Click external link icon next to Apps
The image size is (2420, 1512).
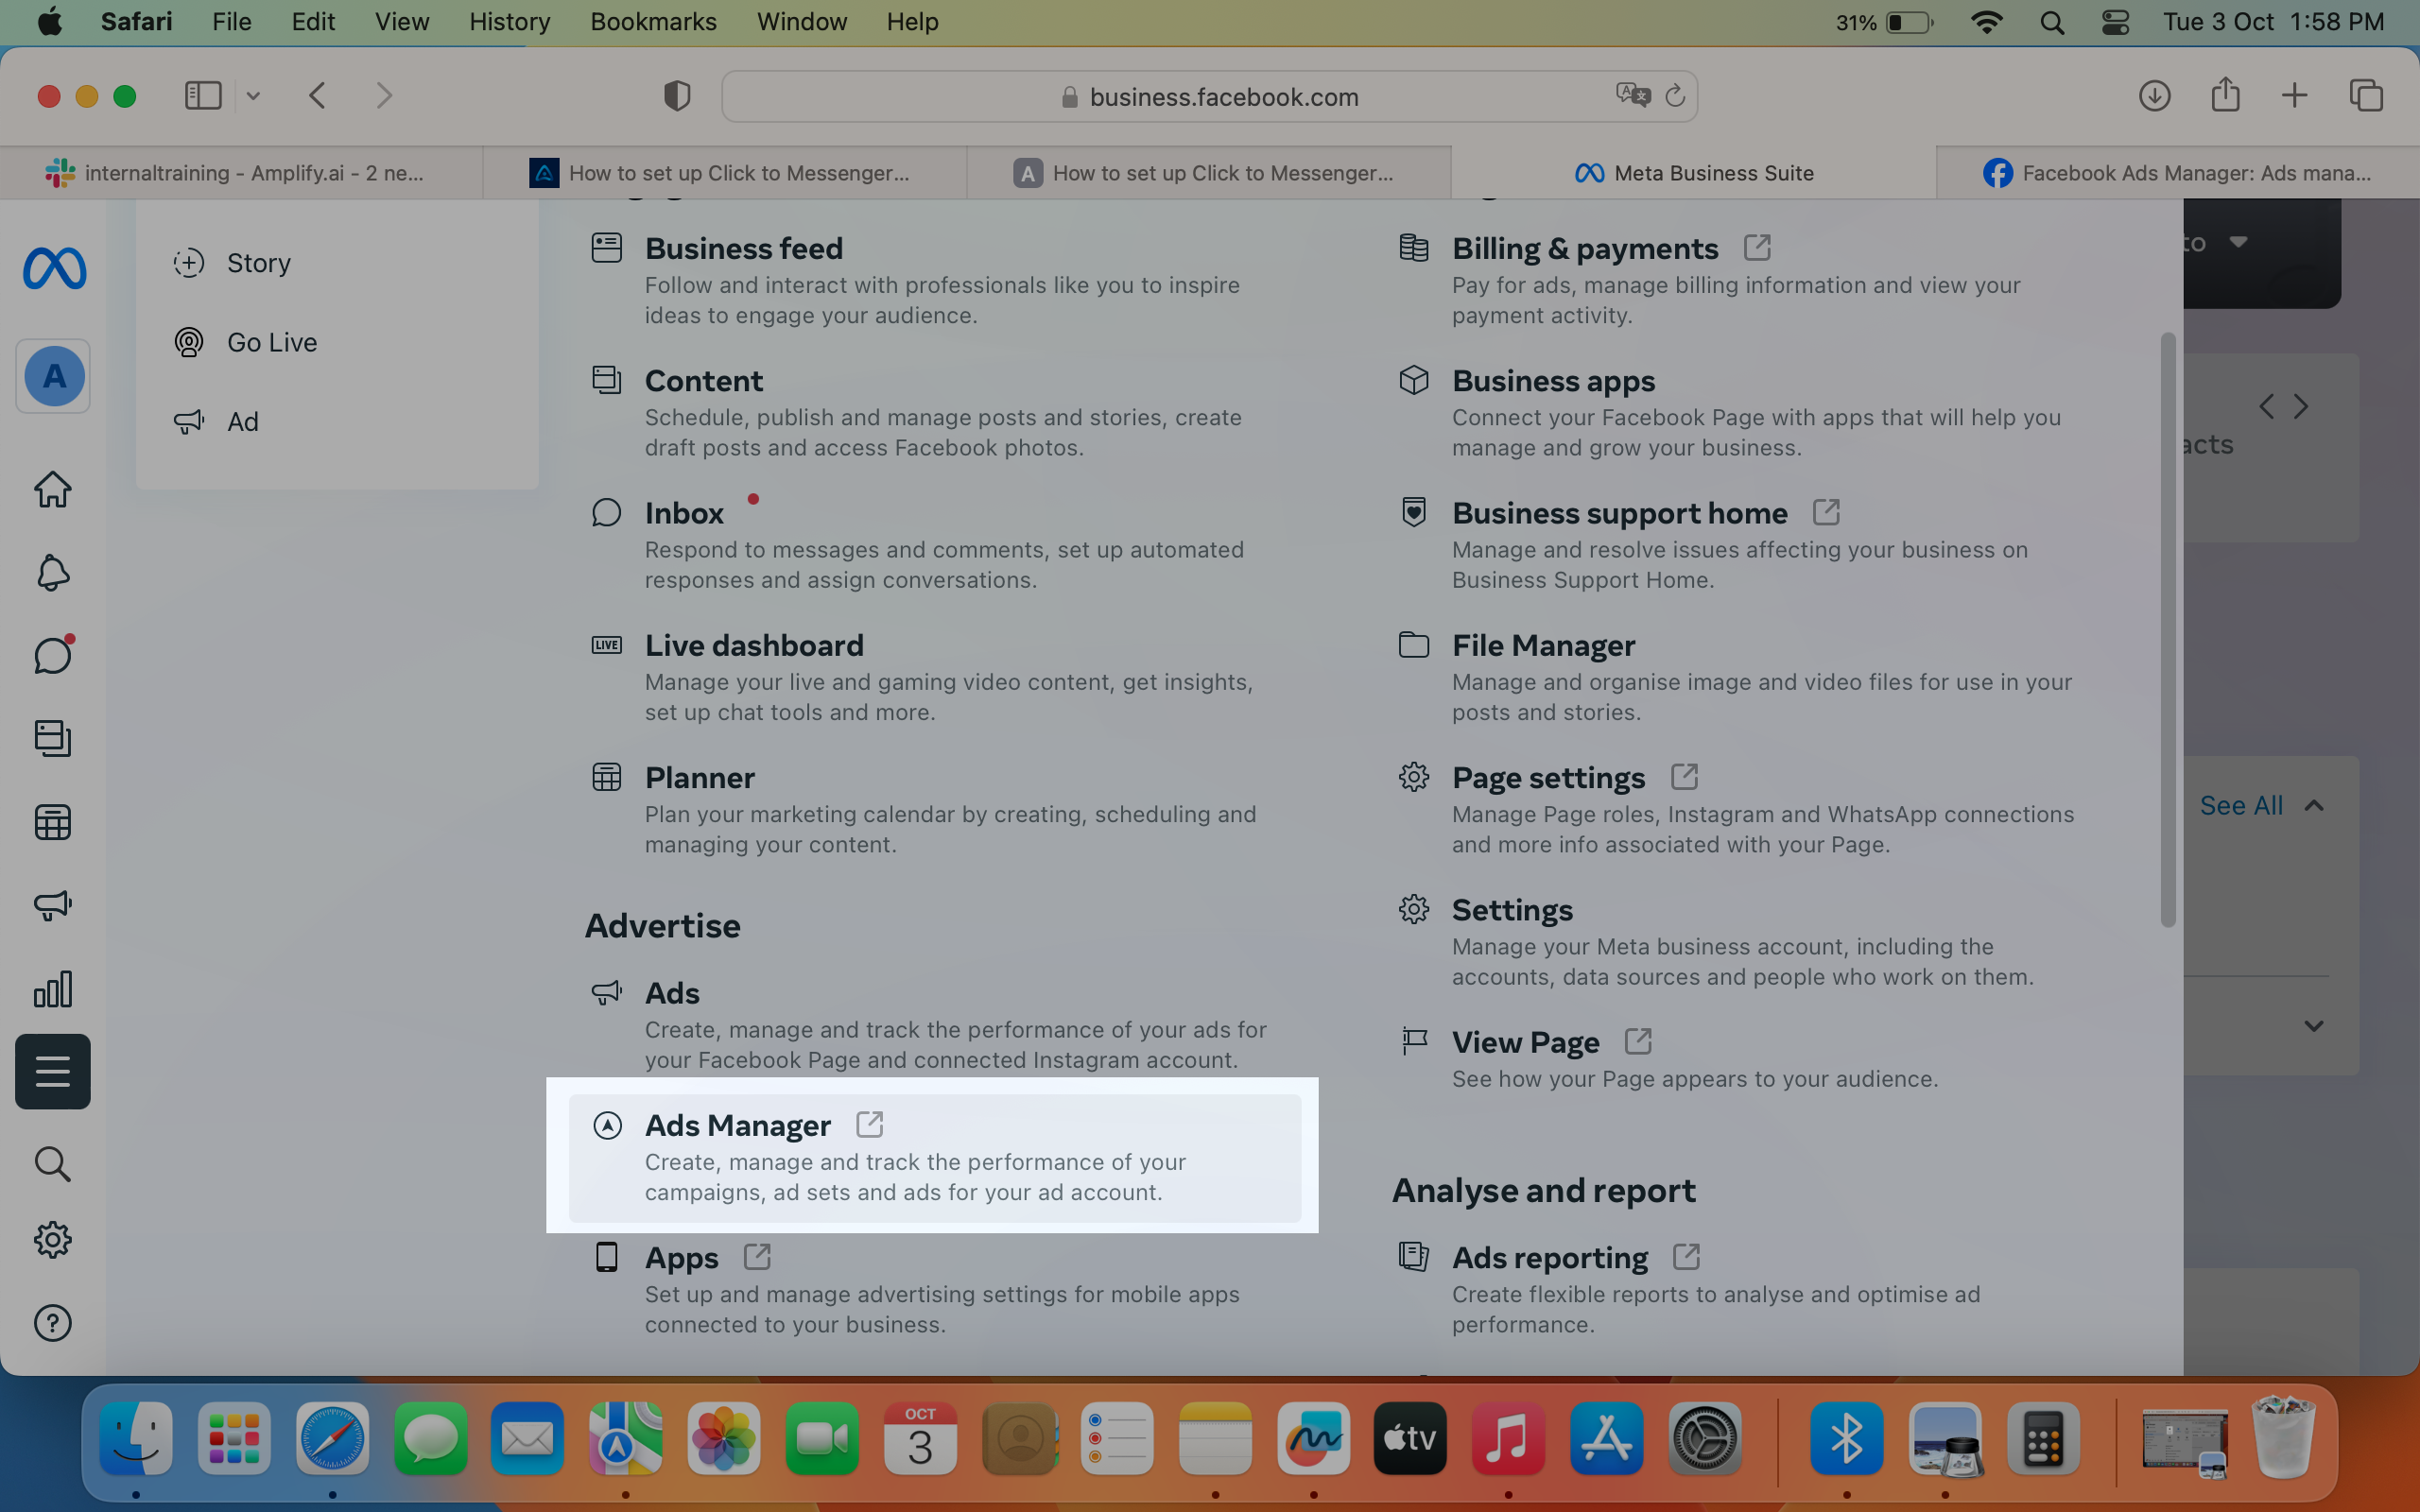(x=757, y=1256)
